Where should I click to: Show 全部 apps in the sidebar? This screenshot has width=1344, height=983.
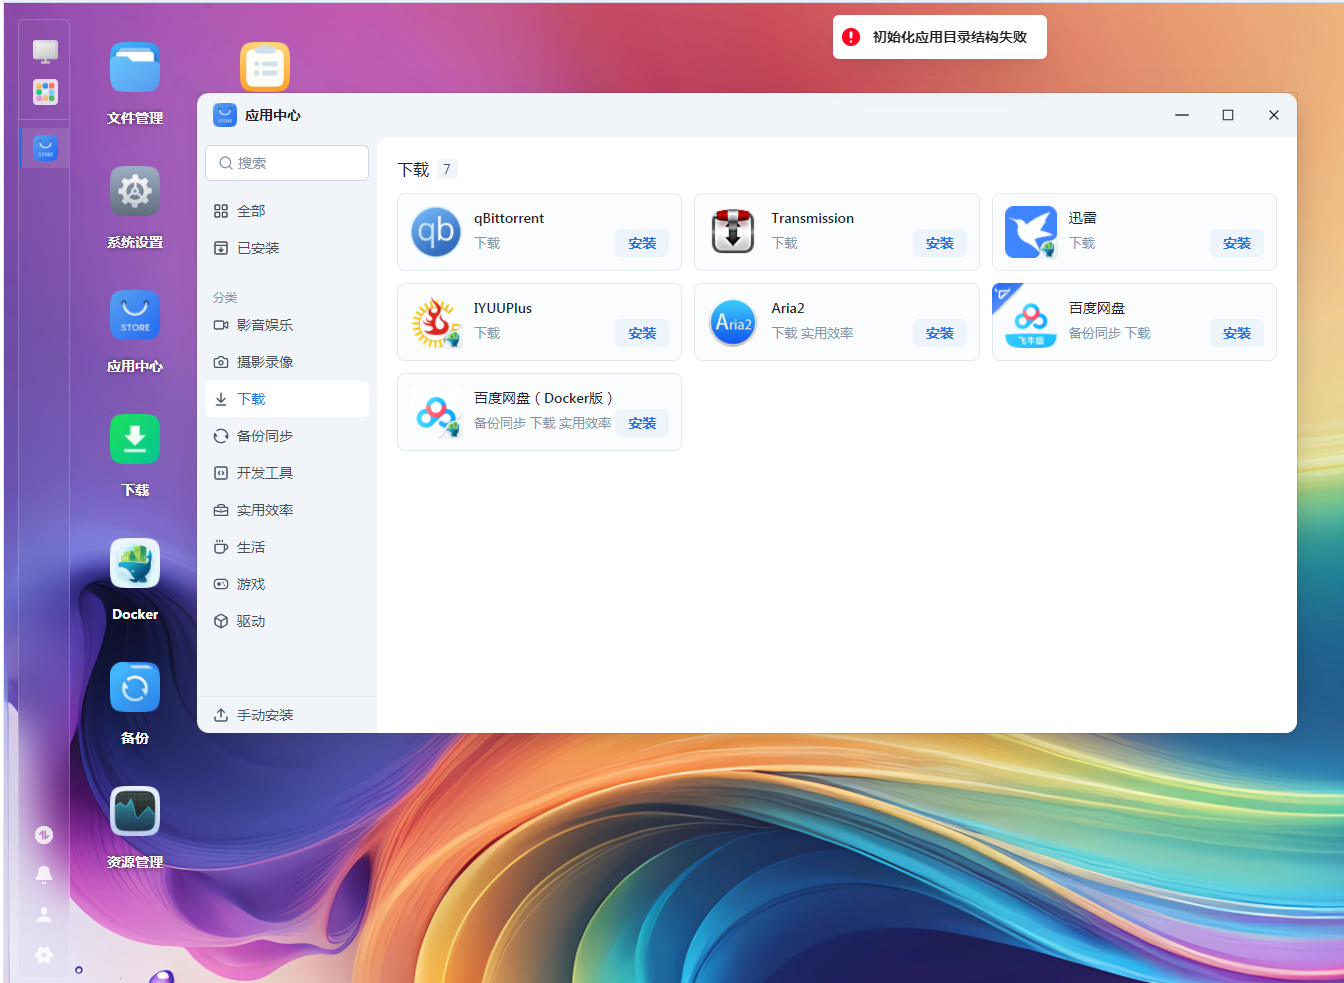287,211
